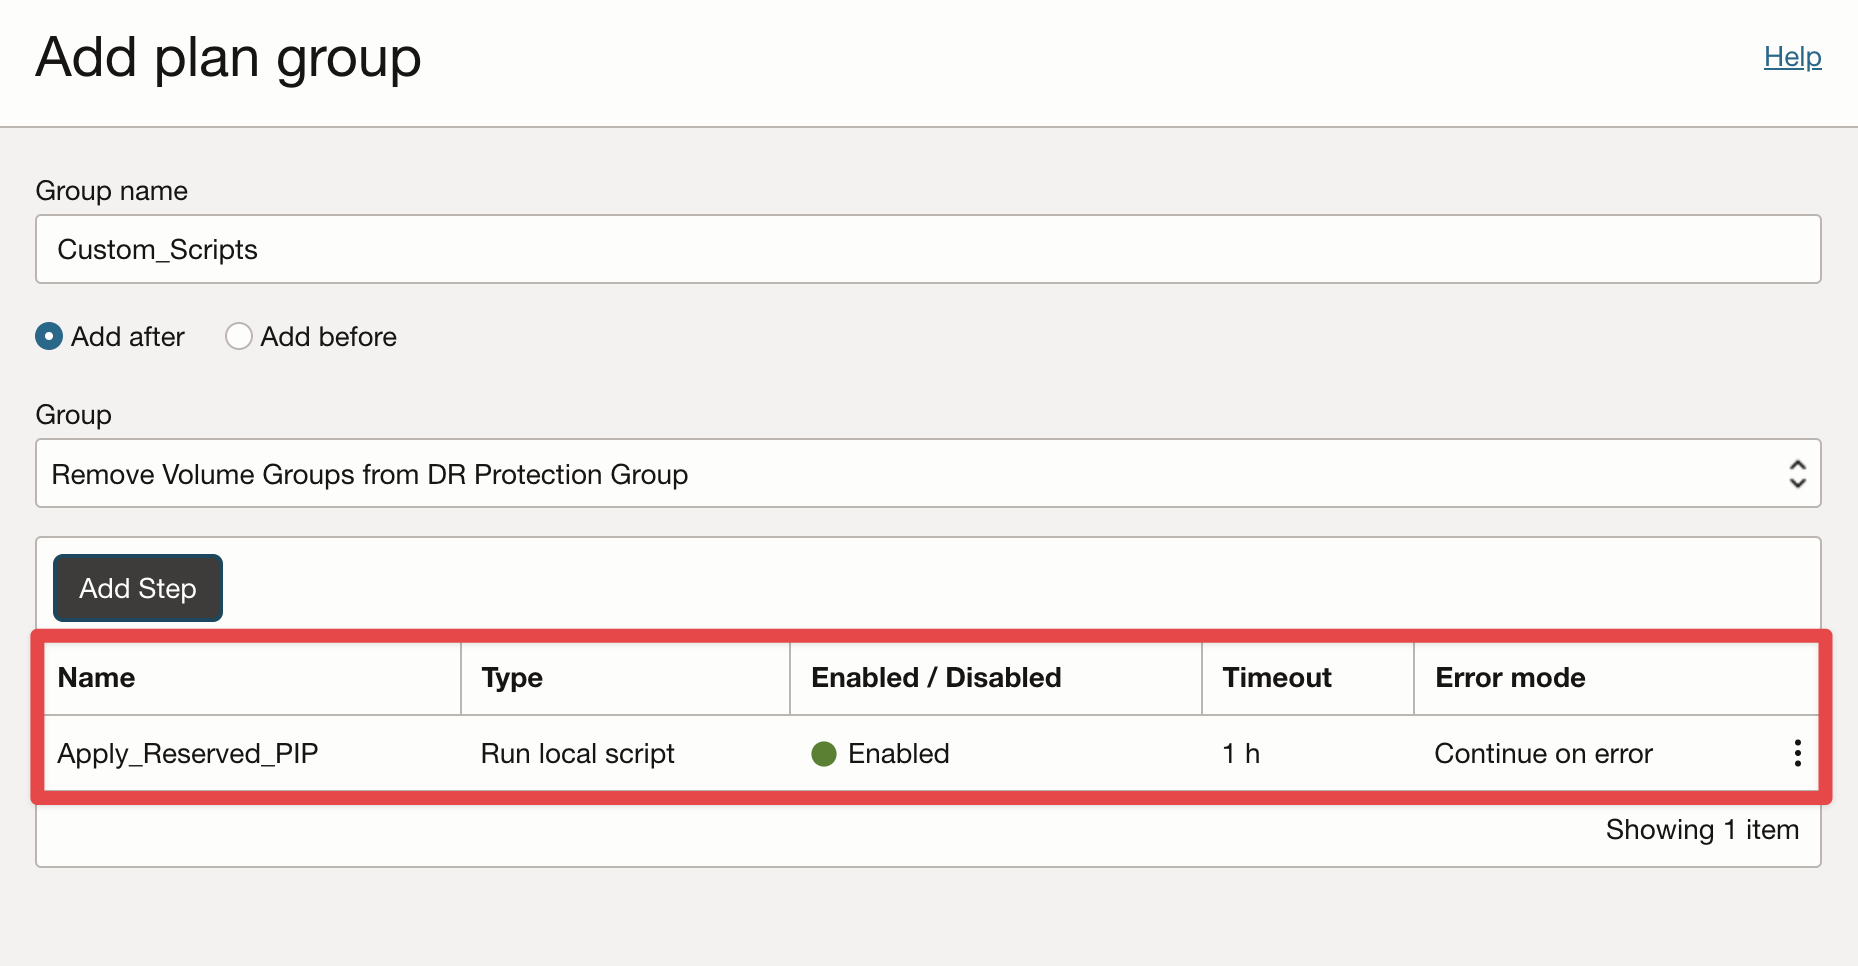The width and height of the screenshot is (1858, 966).
Task: Select the Apply_Reserved_PIP step name
Action: coord(188,754)
